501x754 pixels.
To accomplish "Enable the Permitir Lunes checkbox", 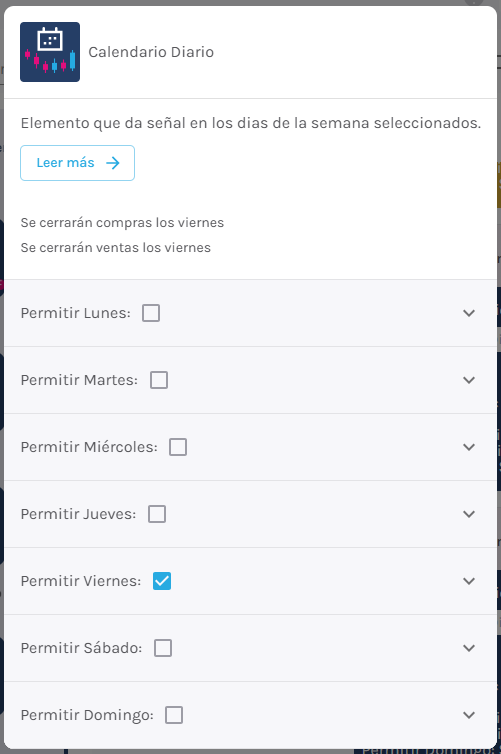I will point(151,313).
